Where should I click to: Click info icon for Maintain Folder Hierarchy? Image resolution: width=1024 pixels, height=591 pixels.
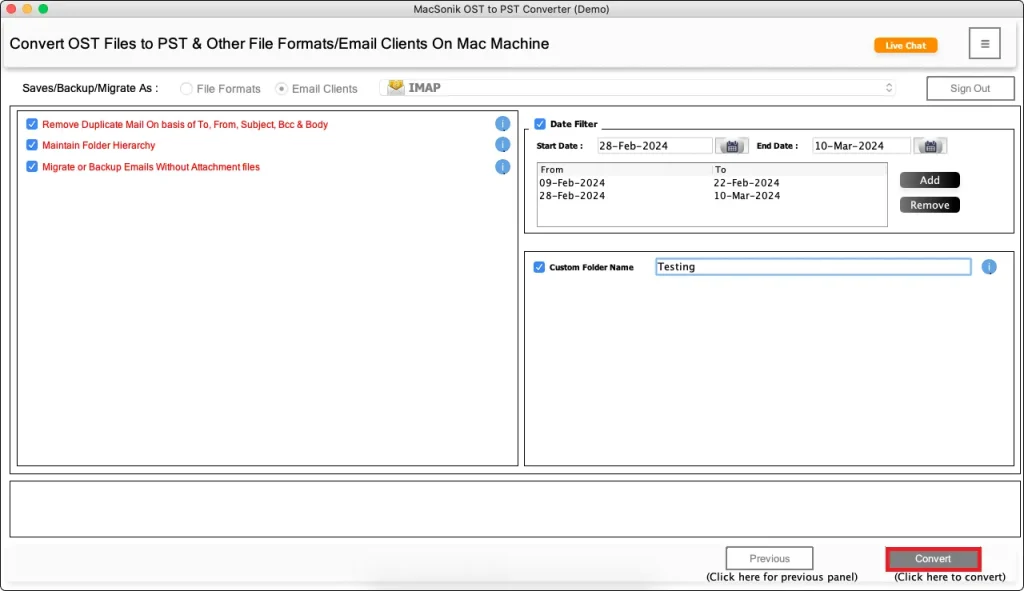[x=503, y=145]
